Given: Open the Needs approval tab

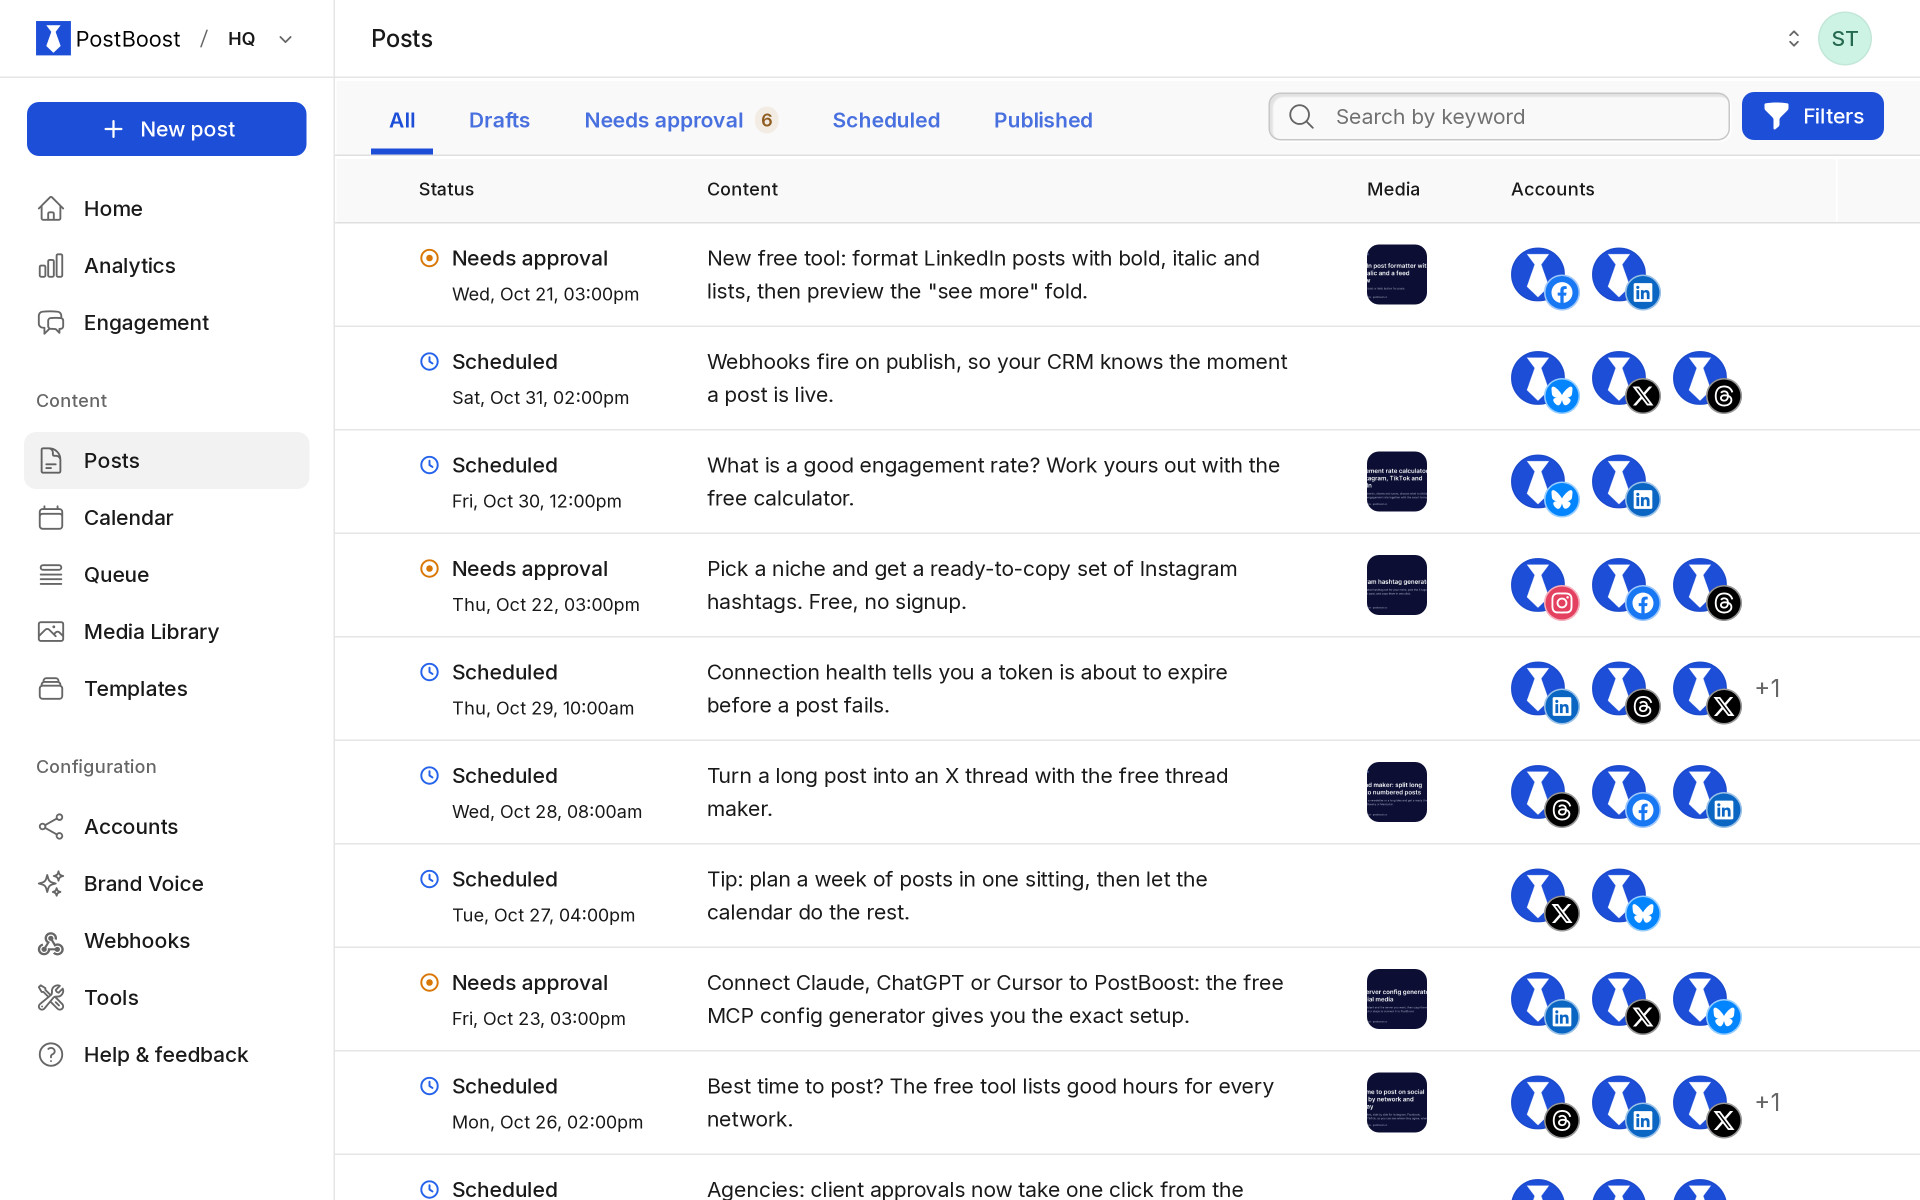Looking at the screenshot, I should 680,120.
